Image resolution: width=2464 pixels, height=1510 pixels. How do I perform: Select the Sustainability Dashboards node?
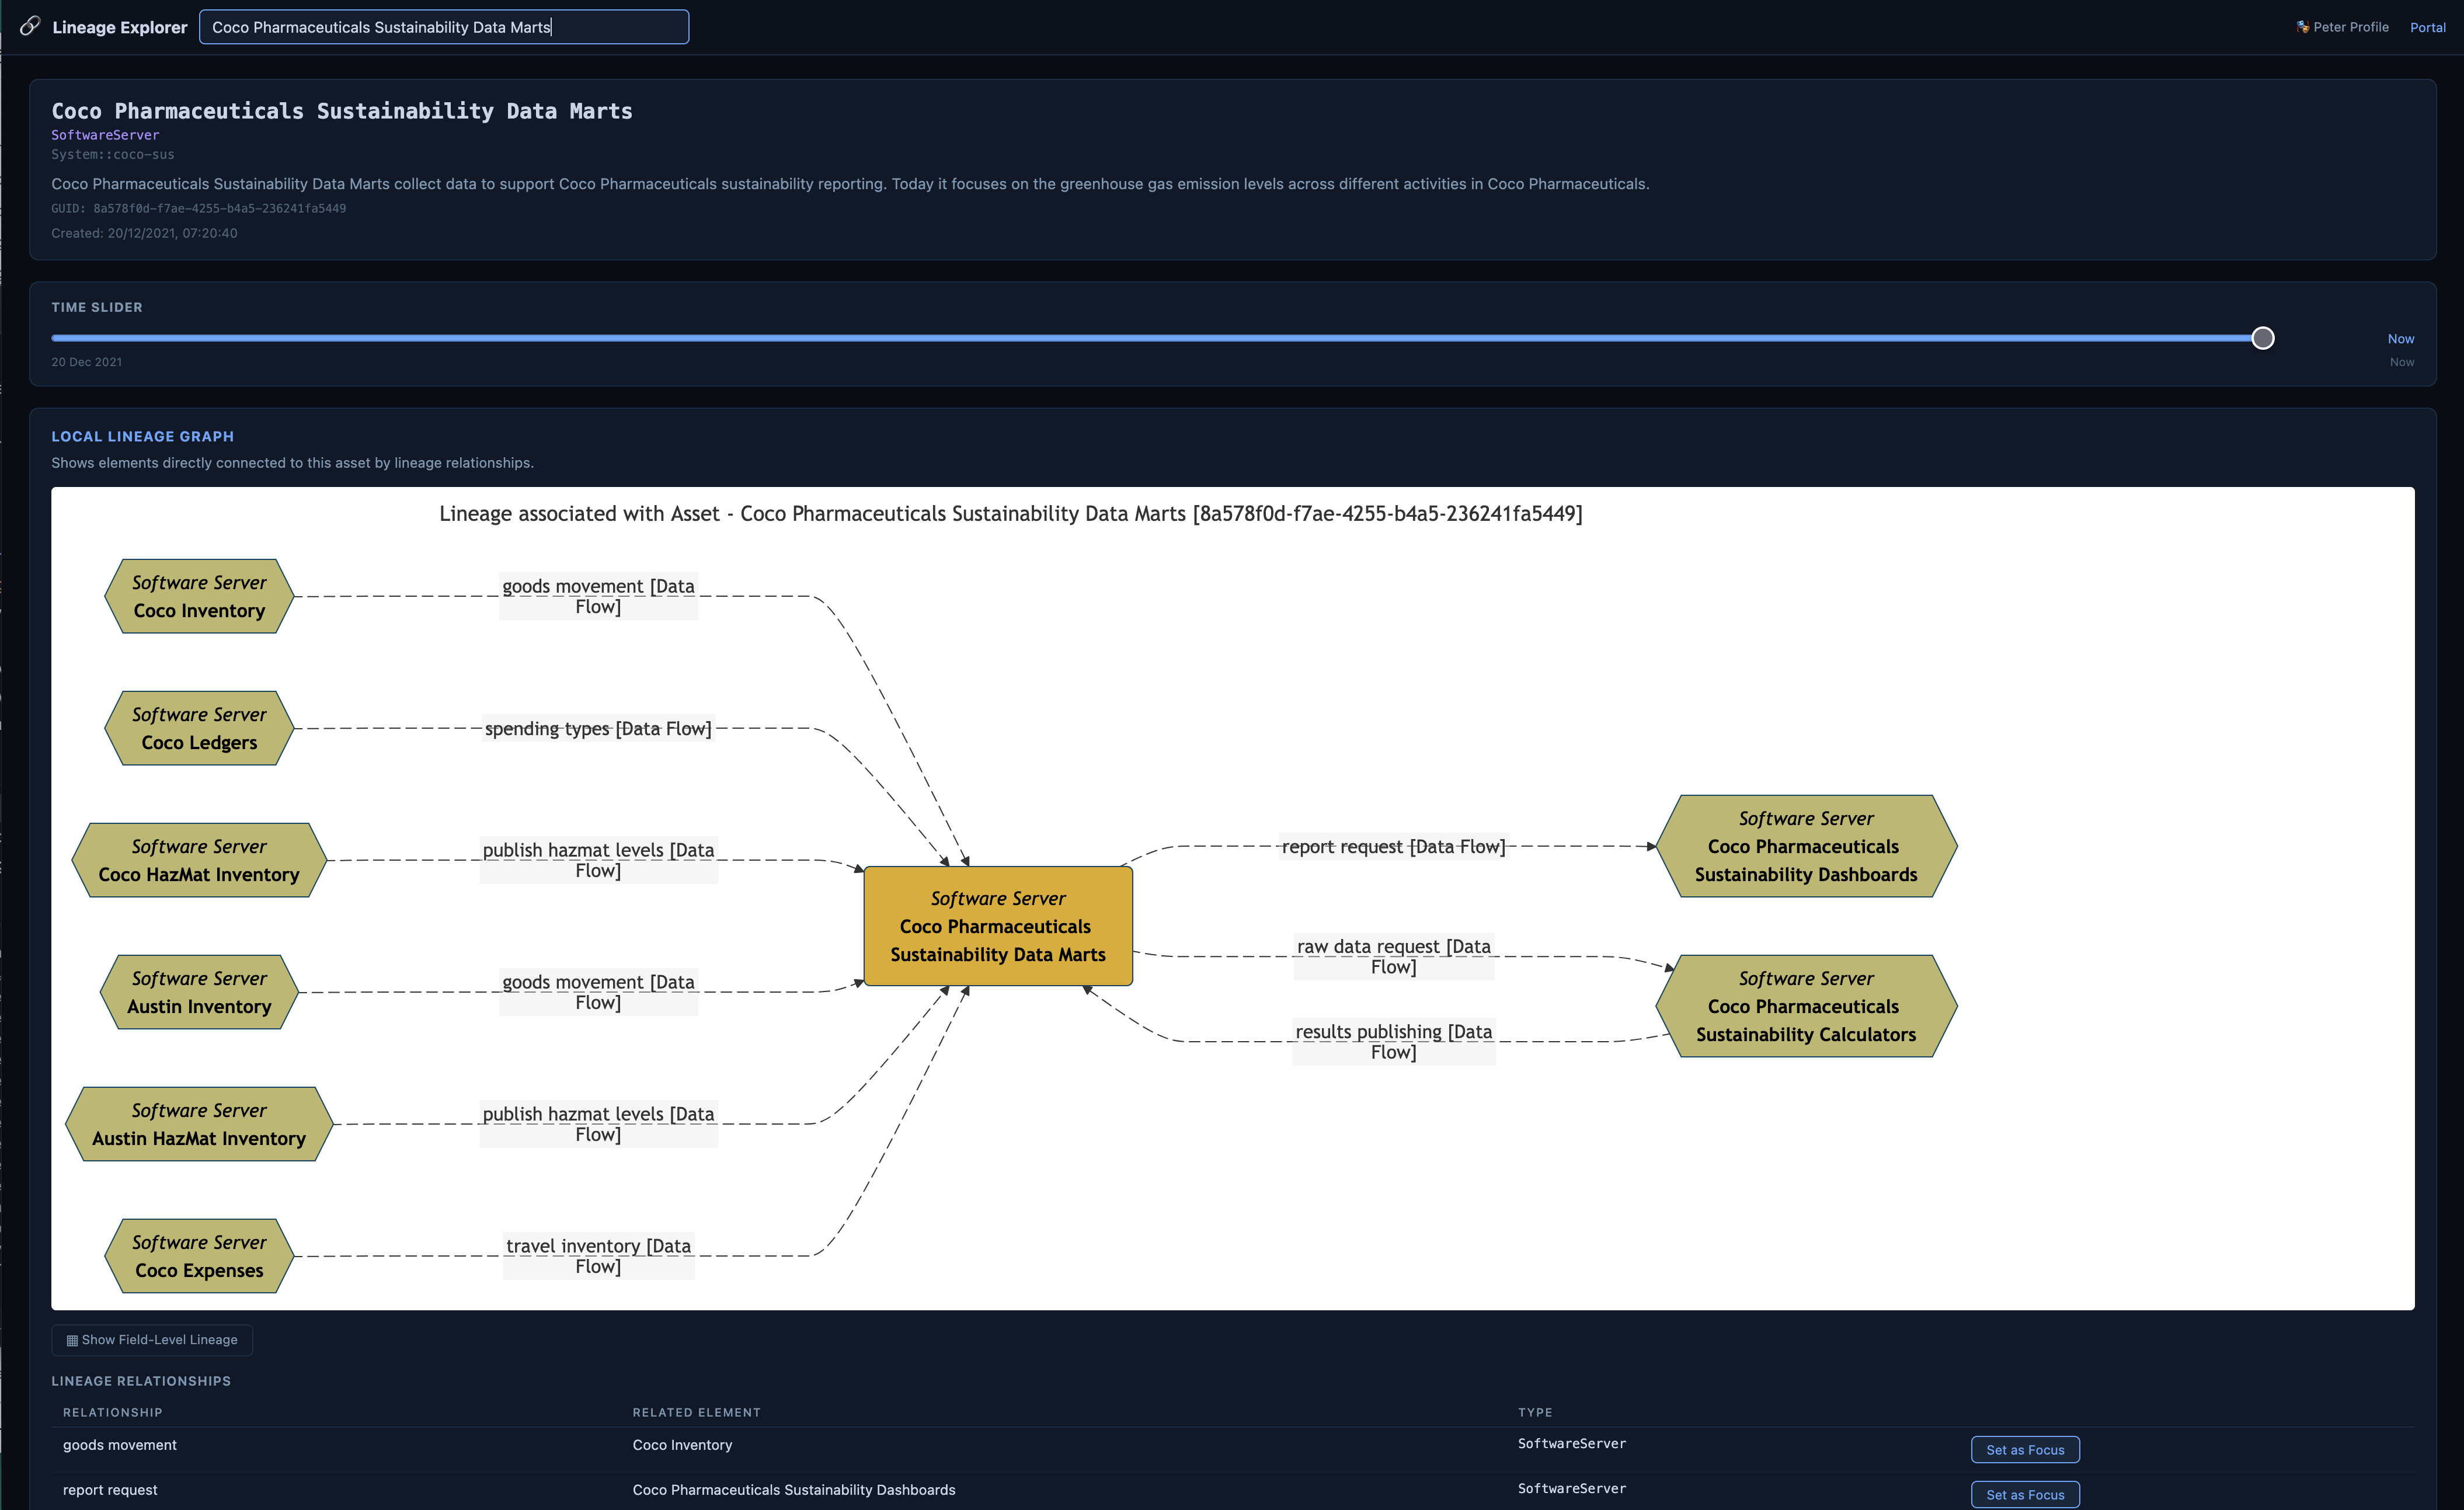(1806, 846)
